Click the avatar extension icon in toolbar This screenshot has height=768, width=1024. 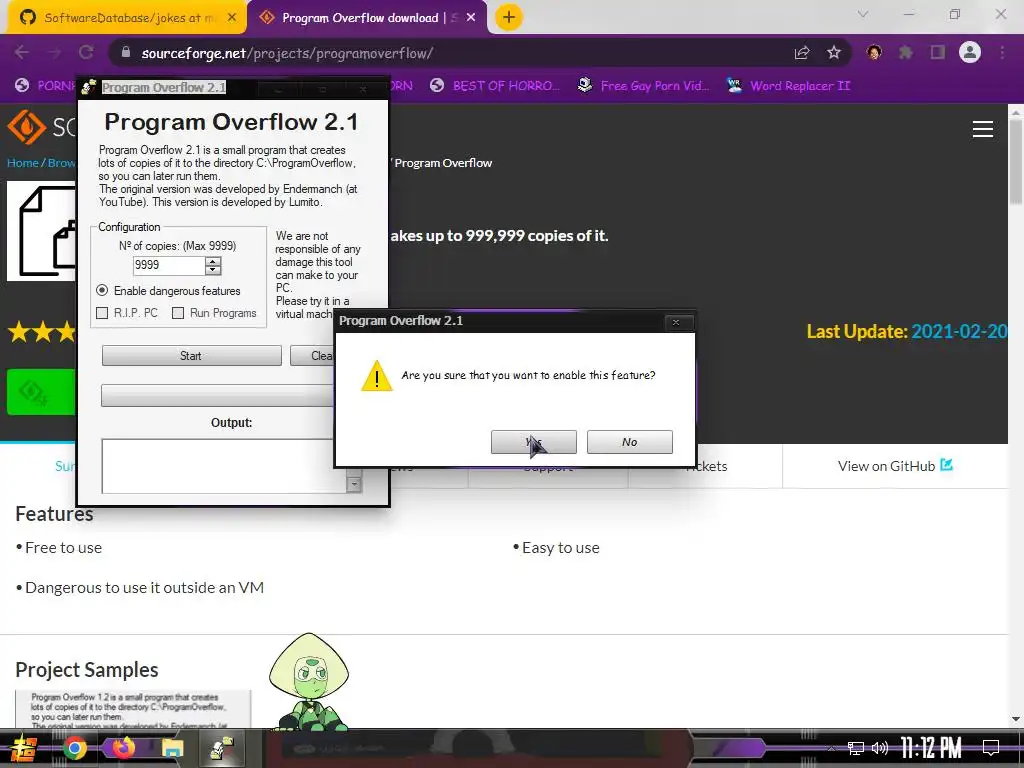[874, 53]
